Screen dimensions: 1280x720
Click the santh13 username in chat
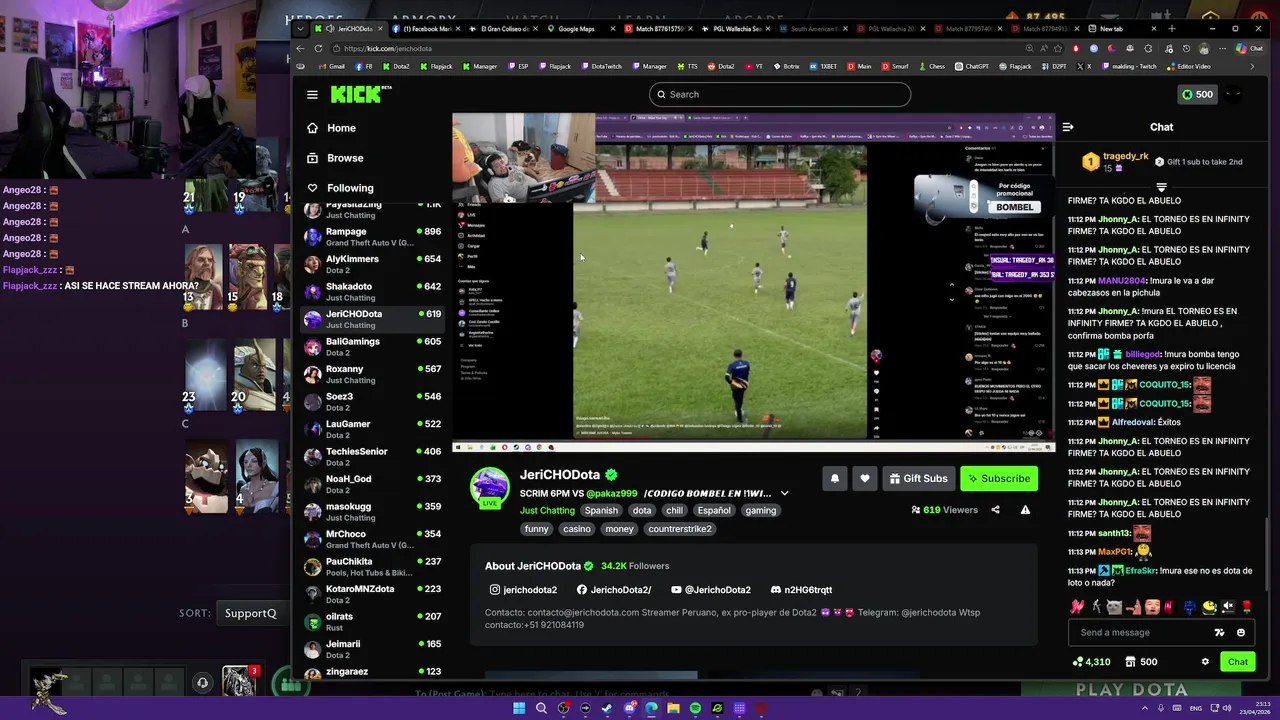(1115, 533)
